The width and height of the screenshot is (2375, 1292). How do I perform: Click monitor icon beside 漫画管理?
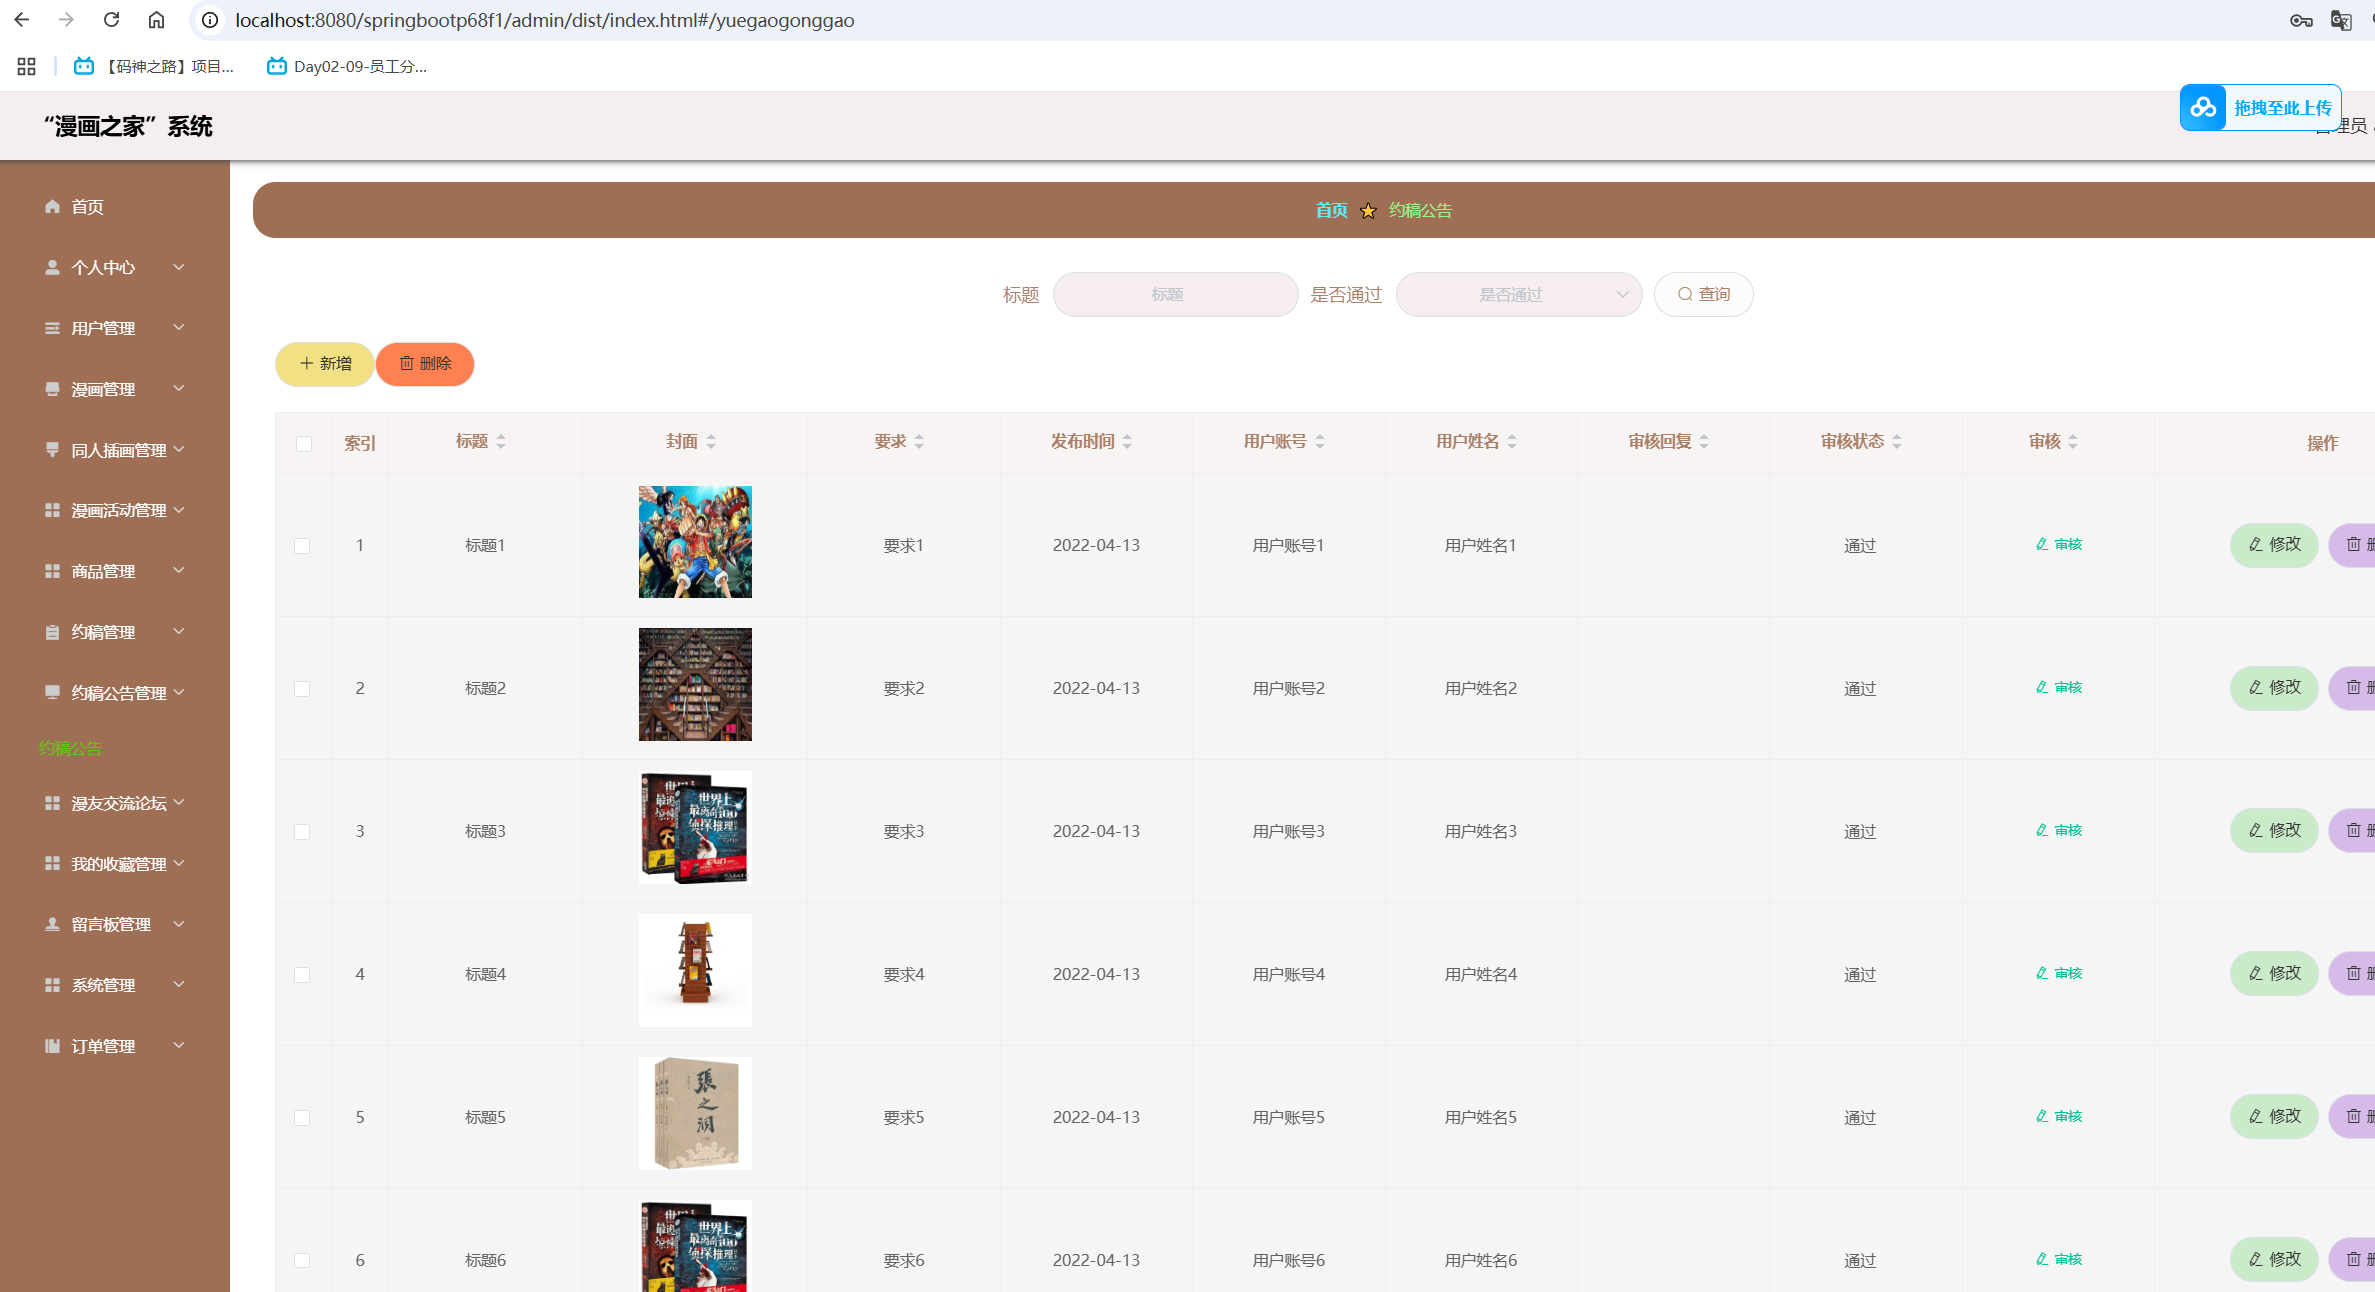click(x=52, y=389)
